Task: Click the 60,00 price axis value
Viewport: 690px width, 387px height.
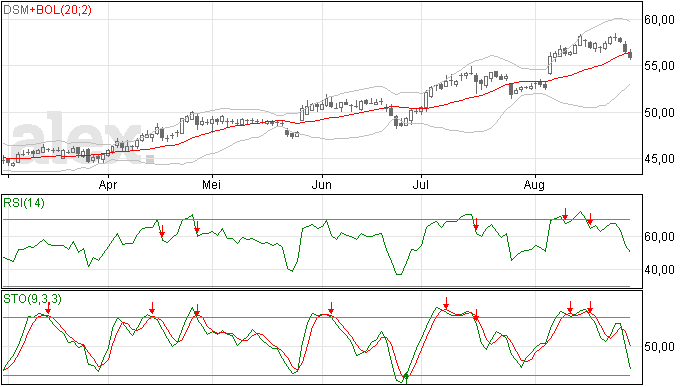Action: click(x=659, y=20)
